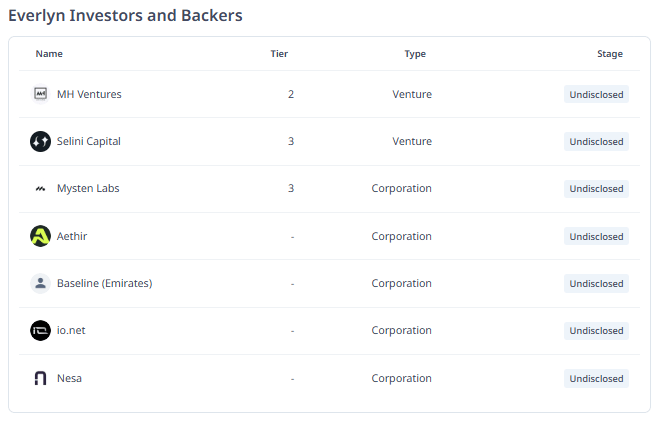660x426 pixels.
Task: Click the Selini Capital logo icon
Action: 40,141
